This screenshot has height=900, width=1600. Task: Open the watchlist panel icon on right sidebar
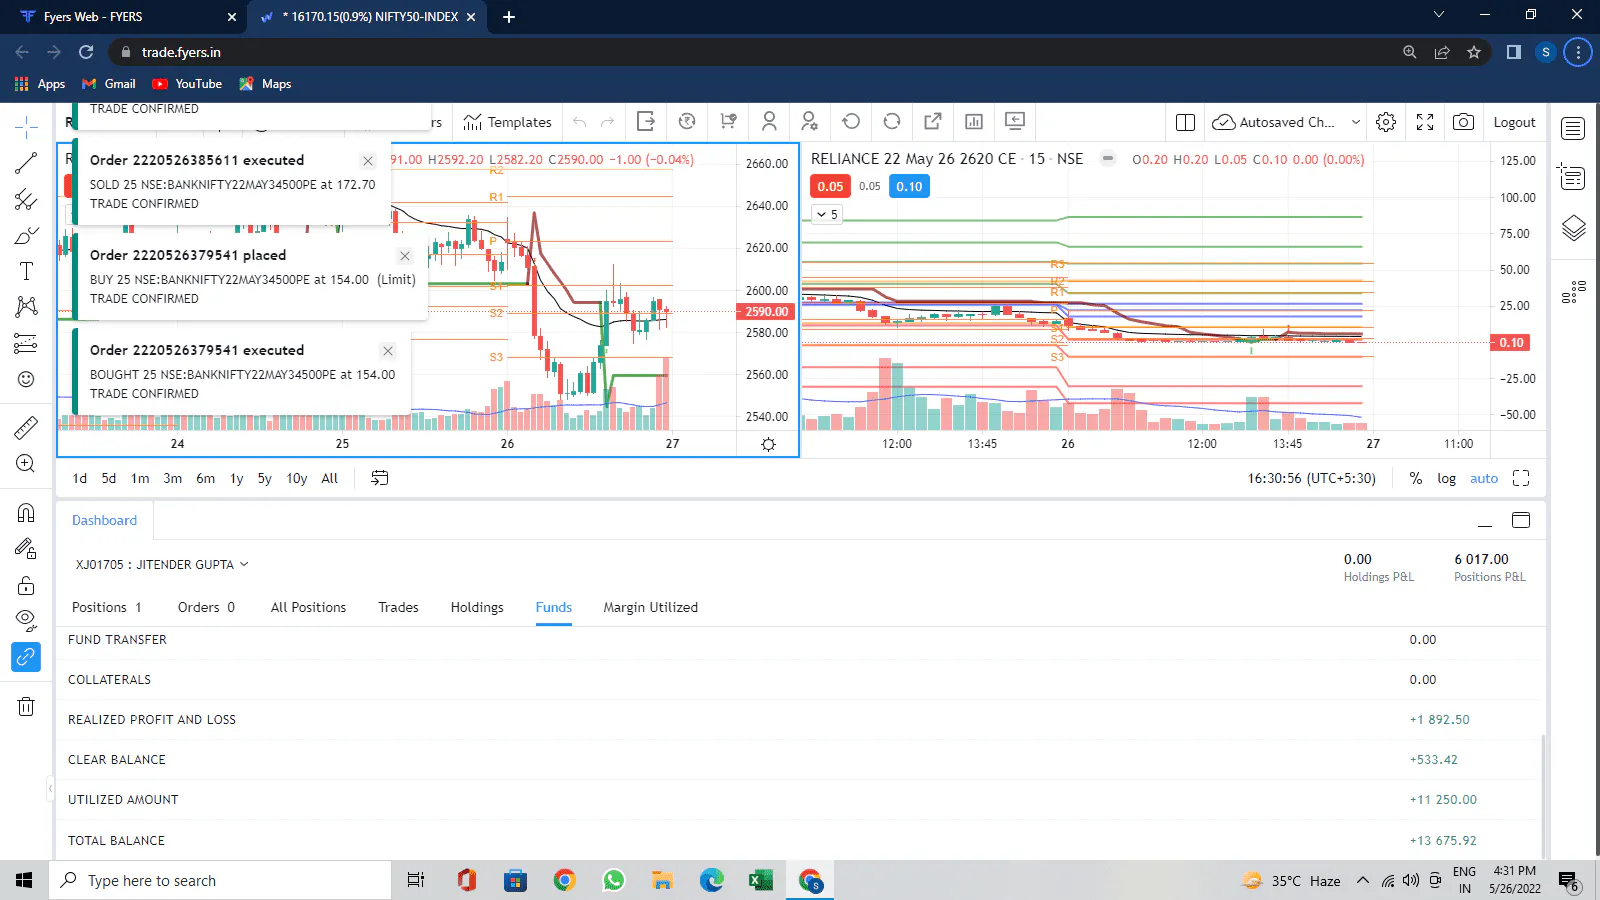coord(1573,128)
